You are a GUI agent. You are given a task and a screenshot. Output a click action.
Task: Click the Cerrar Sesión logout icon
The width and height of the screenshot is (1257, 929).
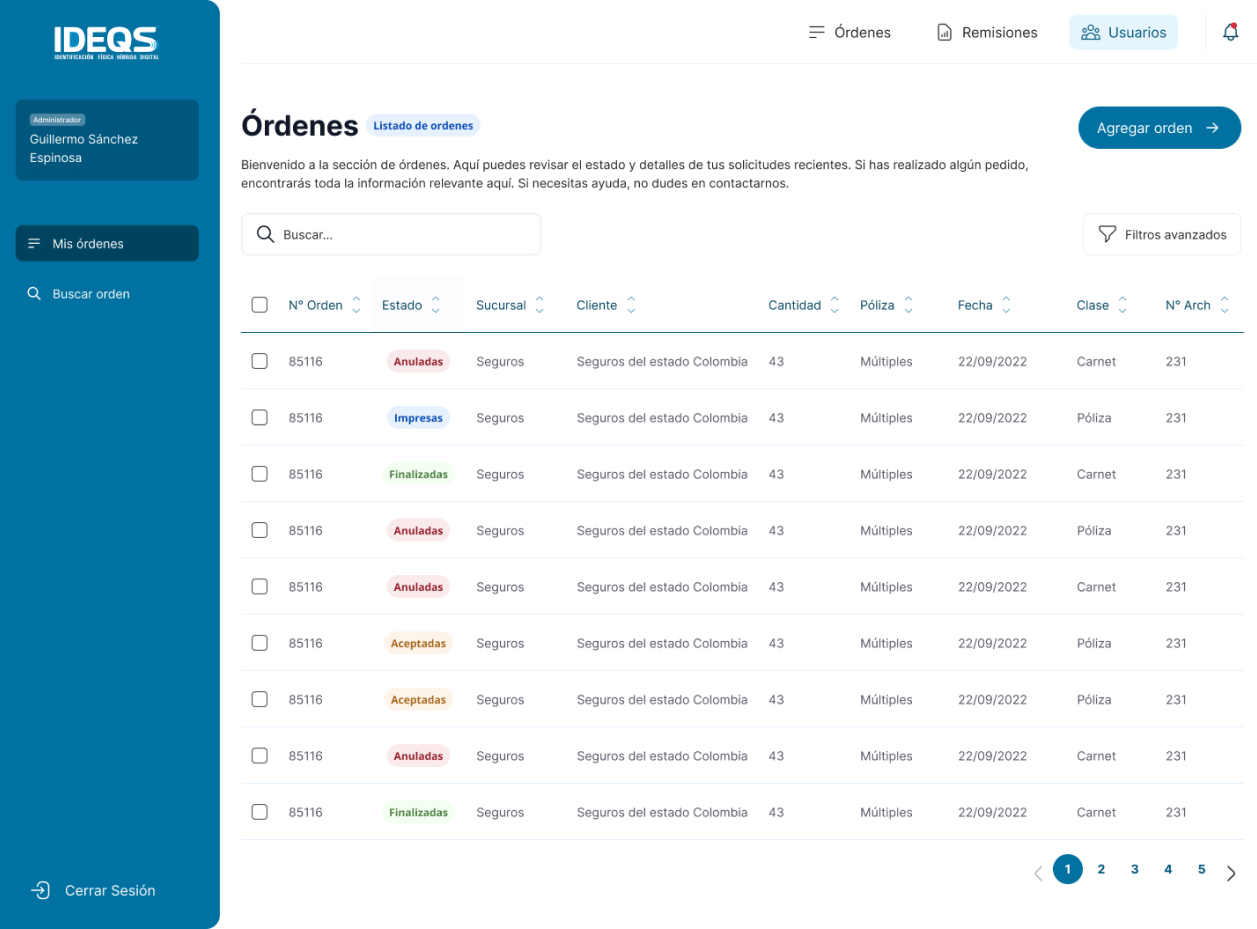tap(40, 890)
